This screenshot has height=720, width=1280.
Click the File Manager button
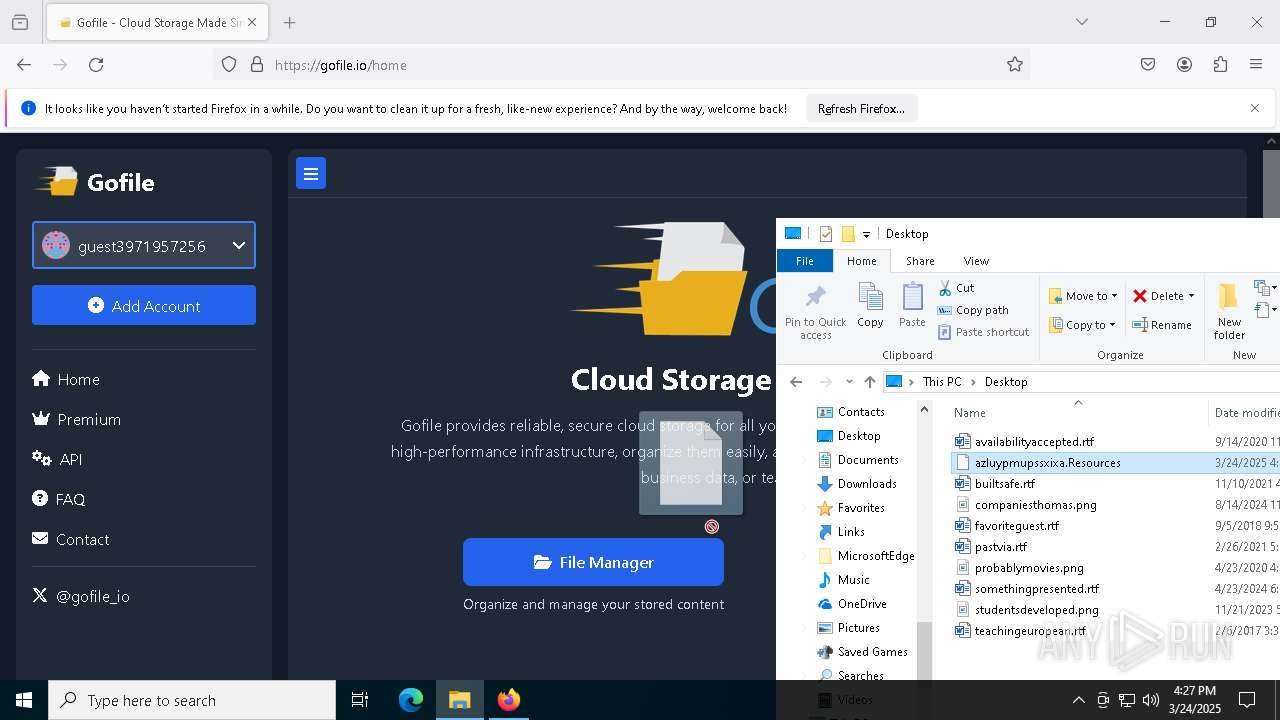tap(593, 562)
